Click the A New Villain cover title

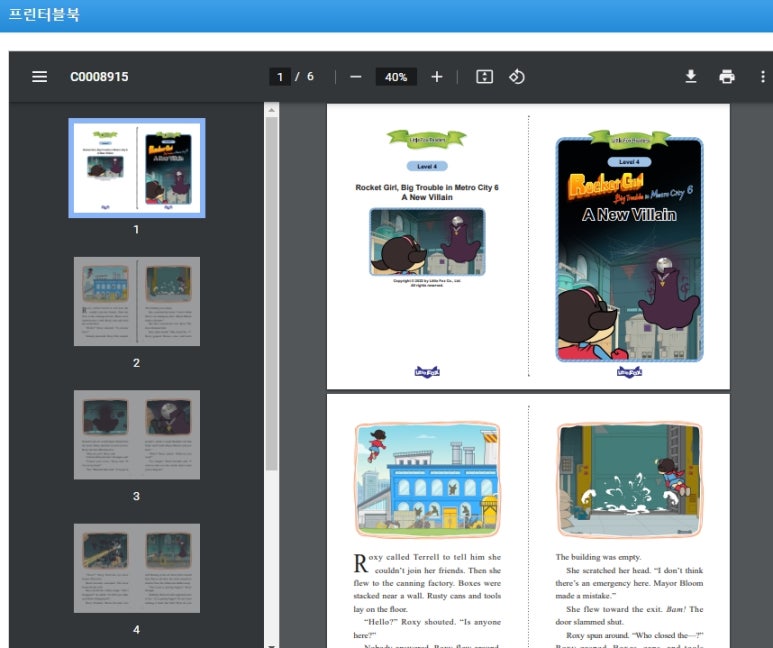pos(629,215)
